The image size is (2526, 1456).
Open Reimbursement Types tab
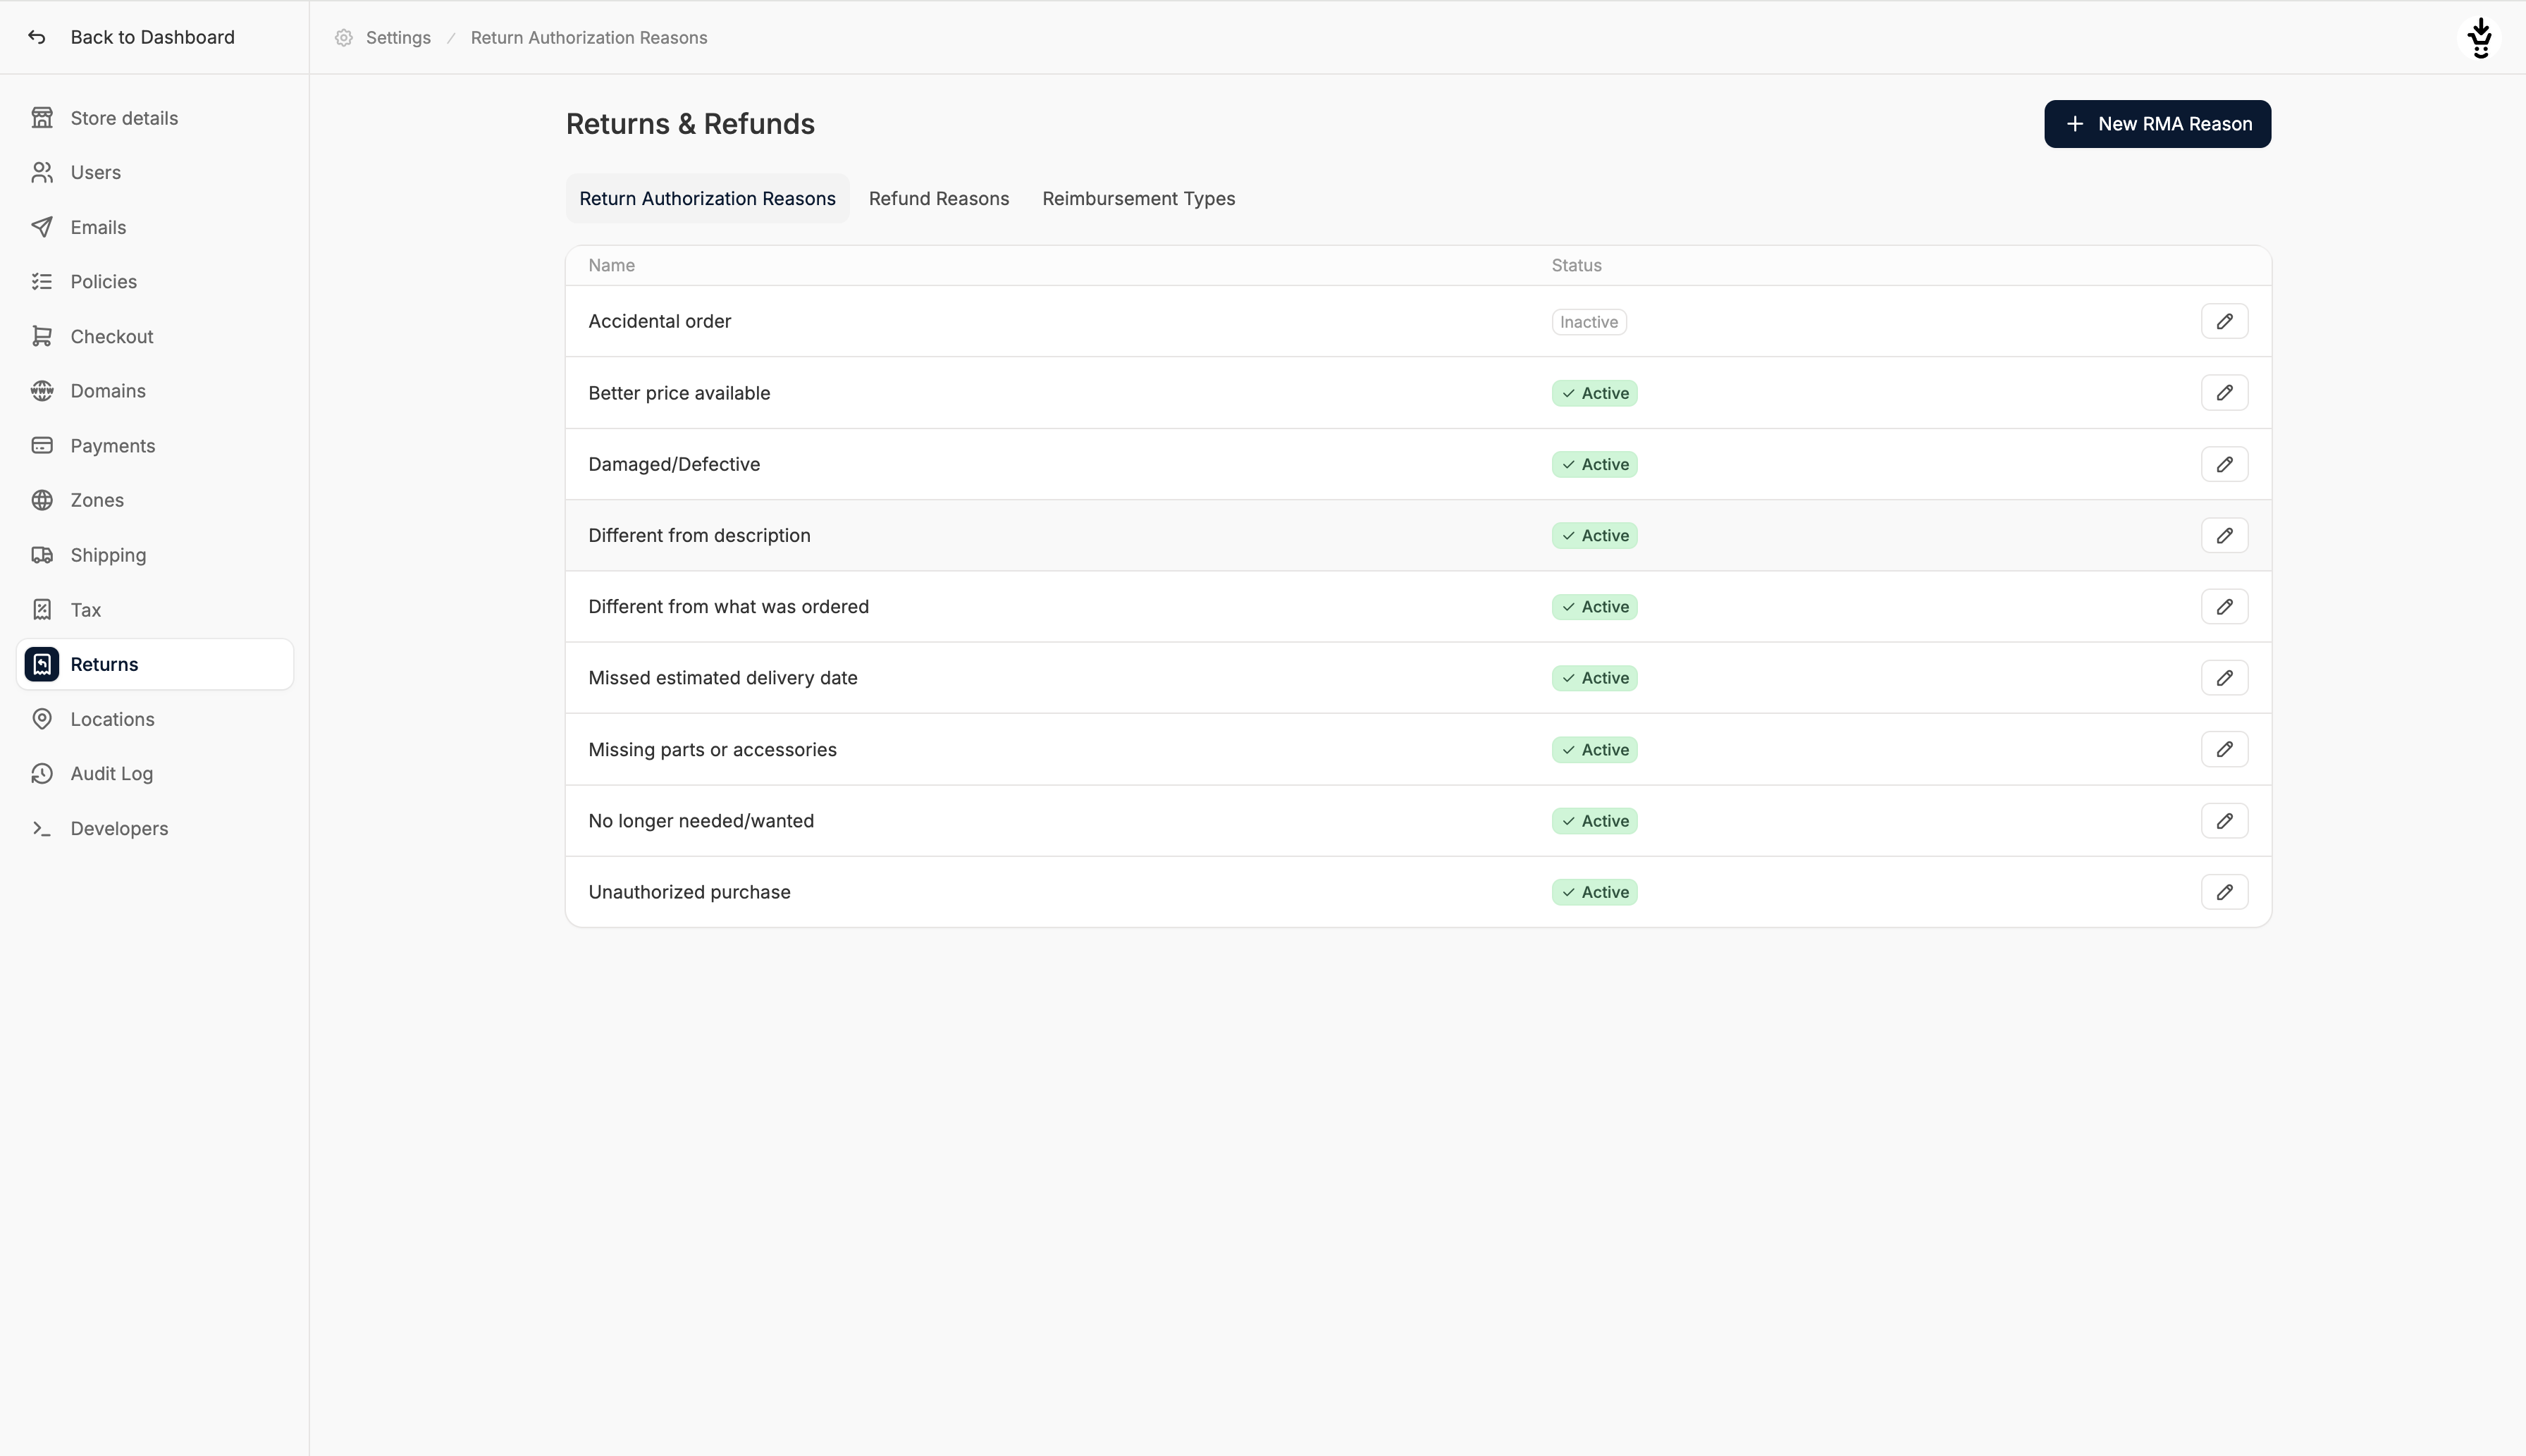[1138, 198]
